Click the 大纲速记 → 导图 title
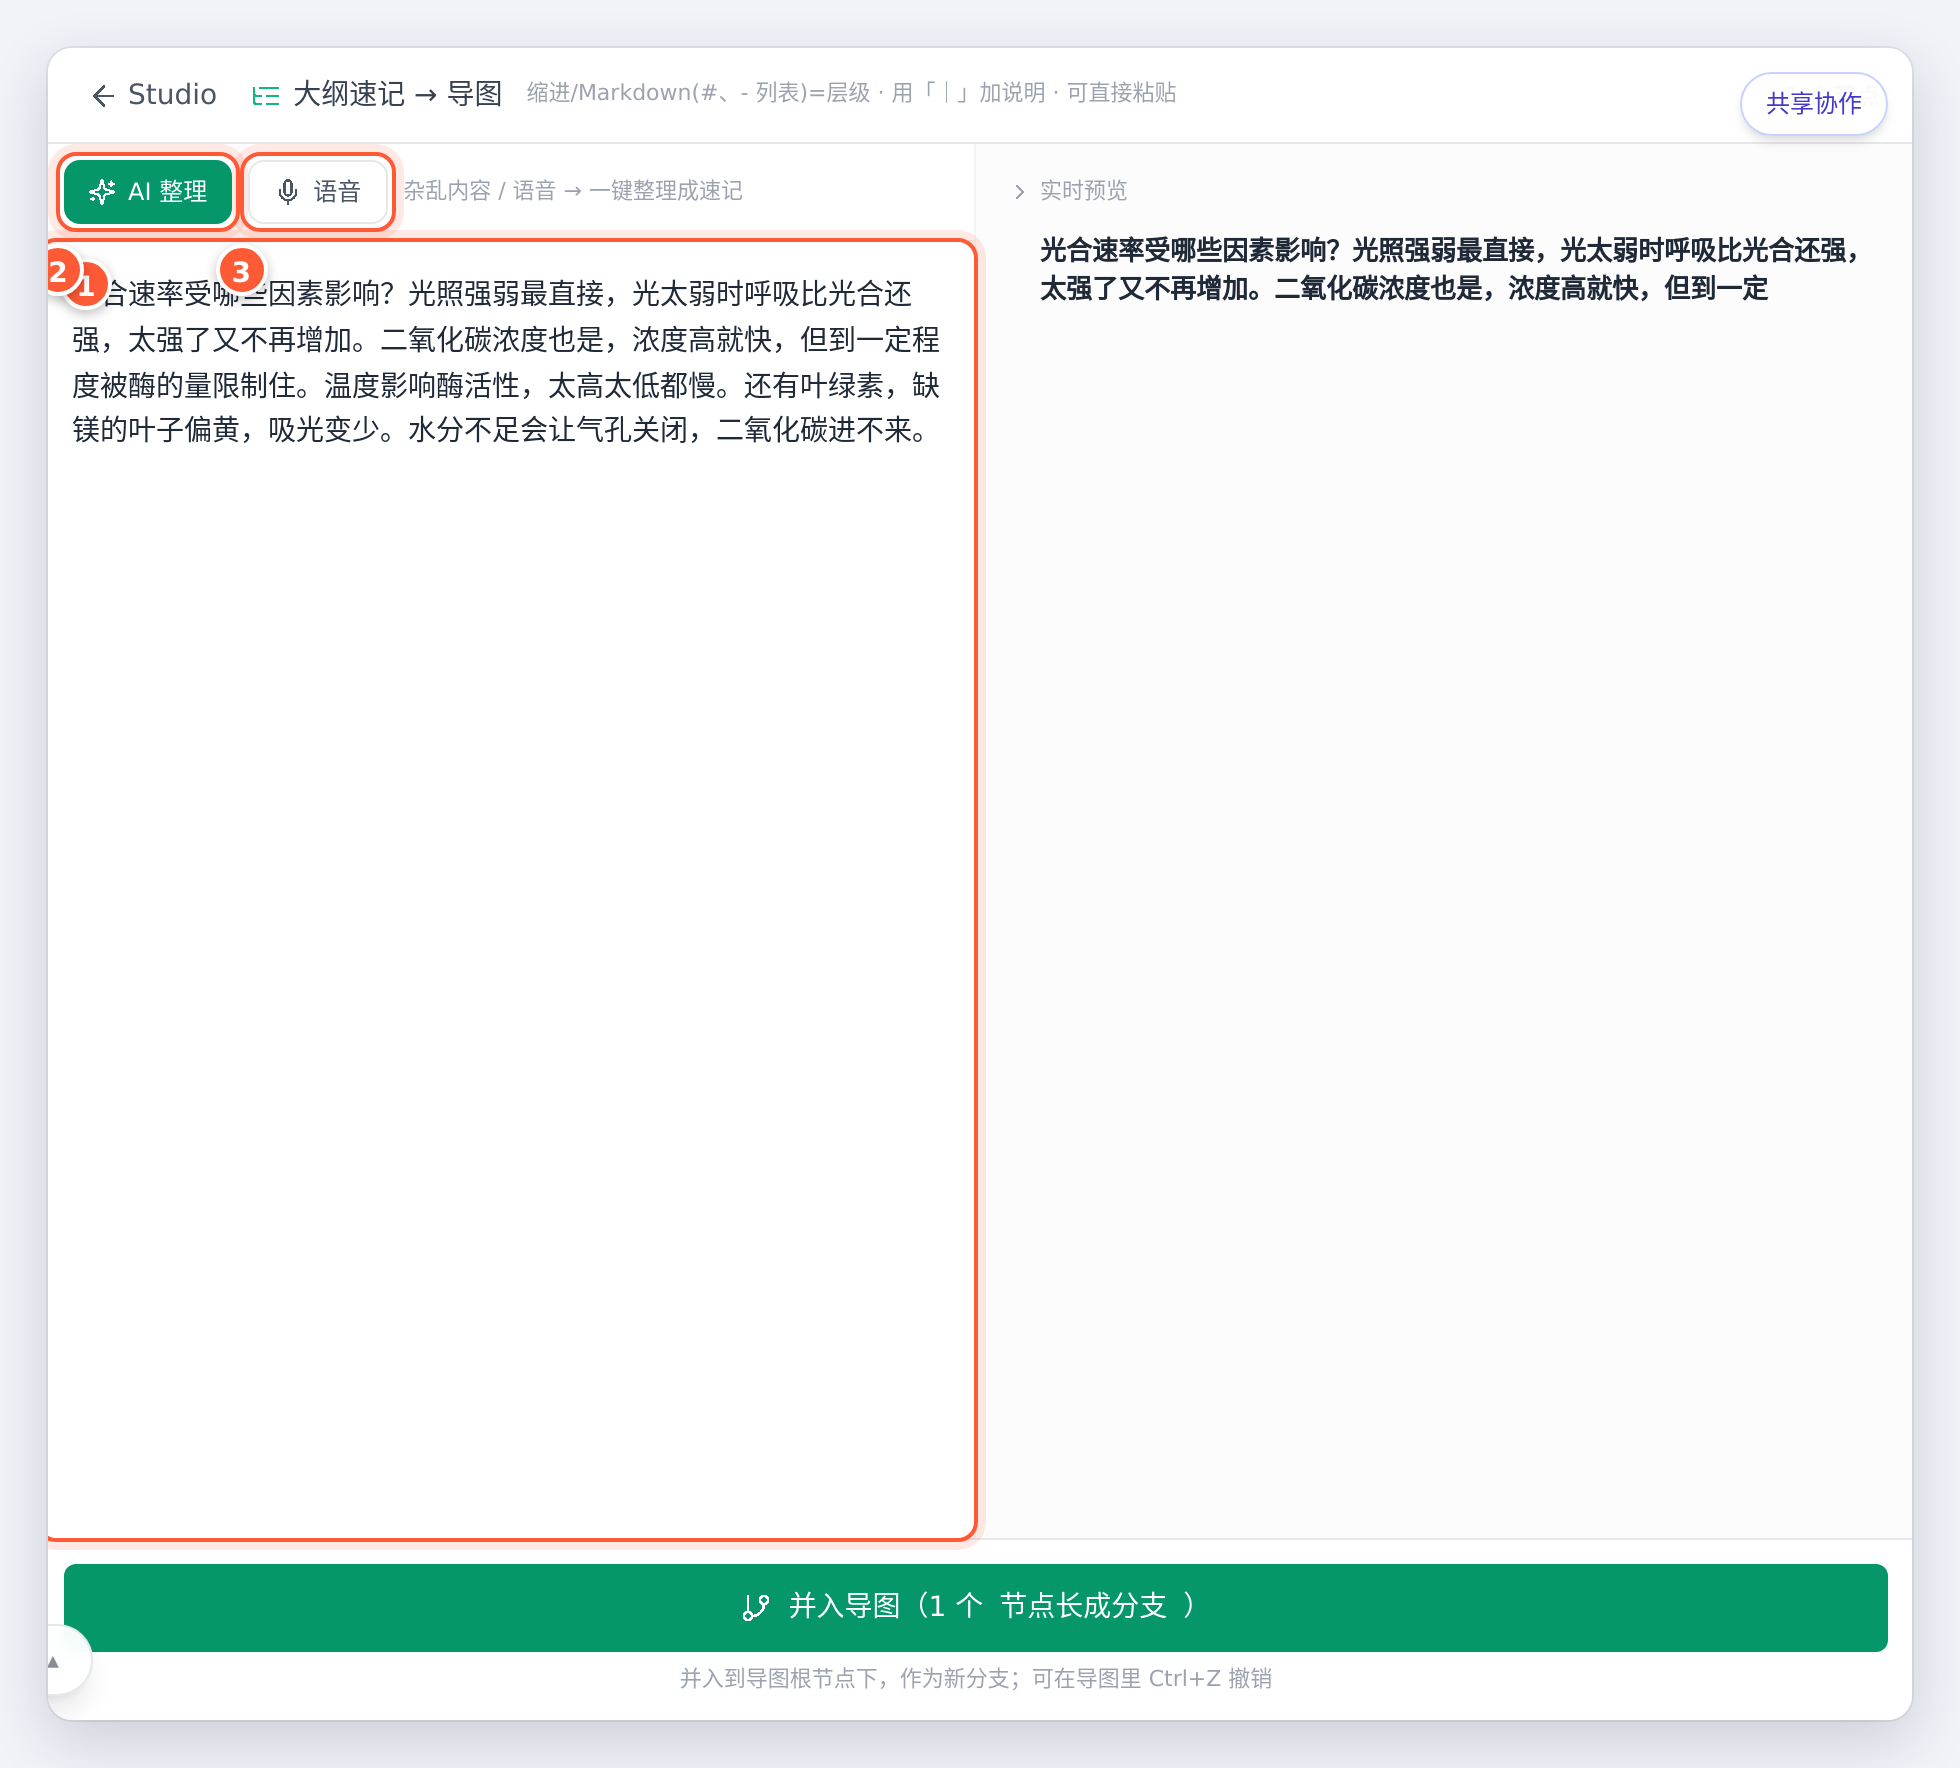 pyautogui.click(x=397, y=94)
